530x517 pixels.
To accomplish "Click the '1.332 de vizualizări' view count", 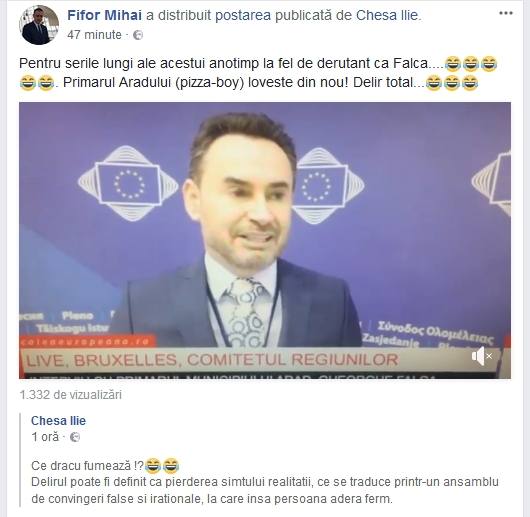I will tap(71, 395).
